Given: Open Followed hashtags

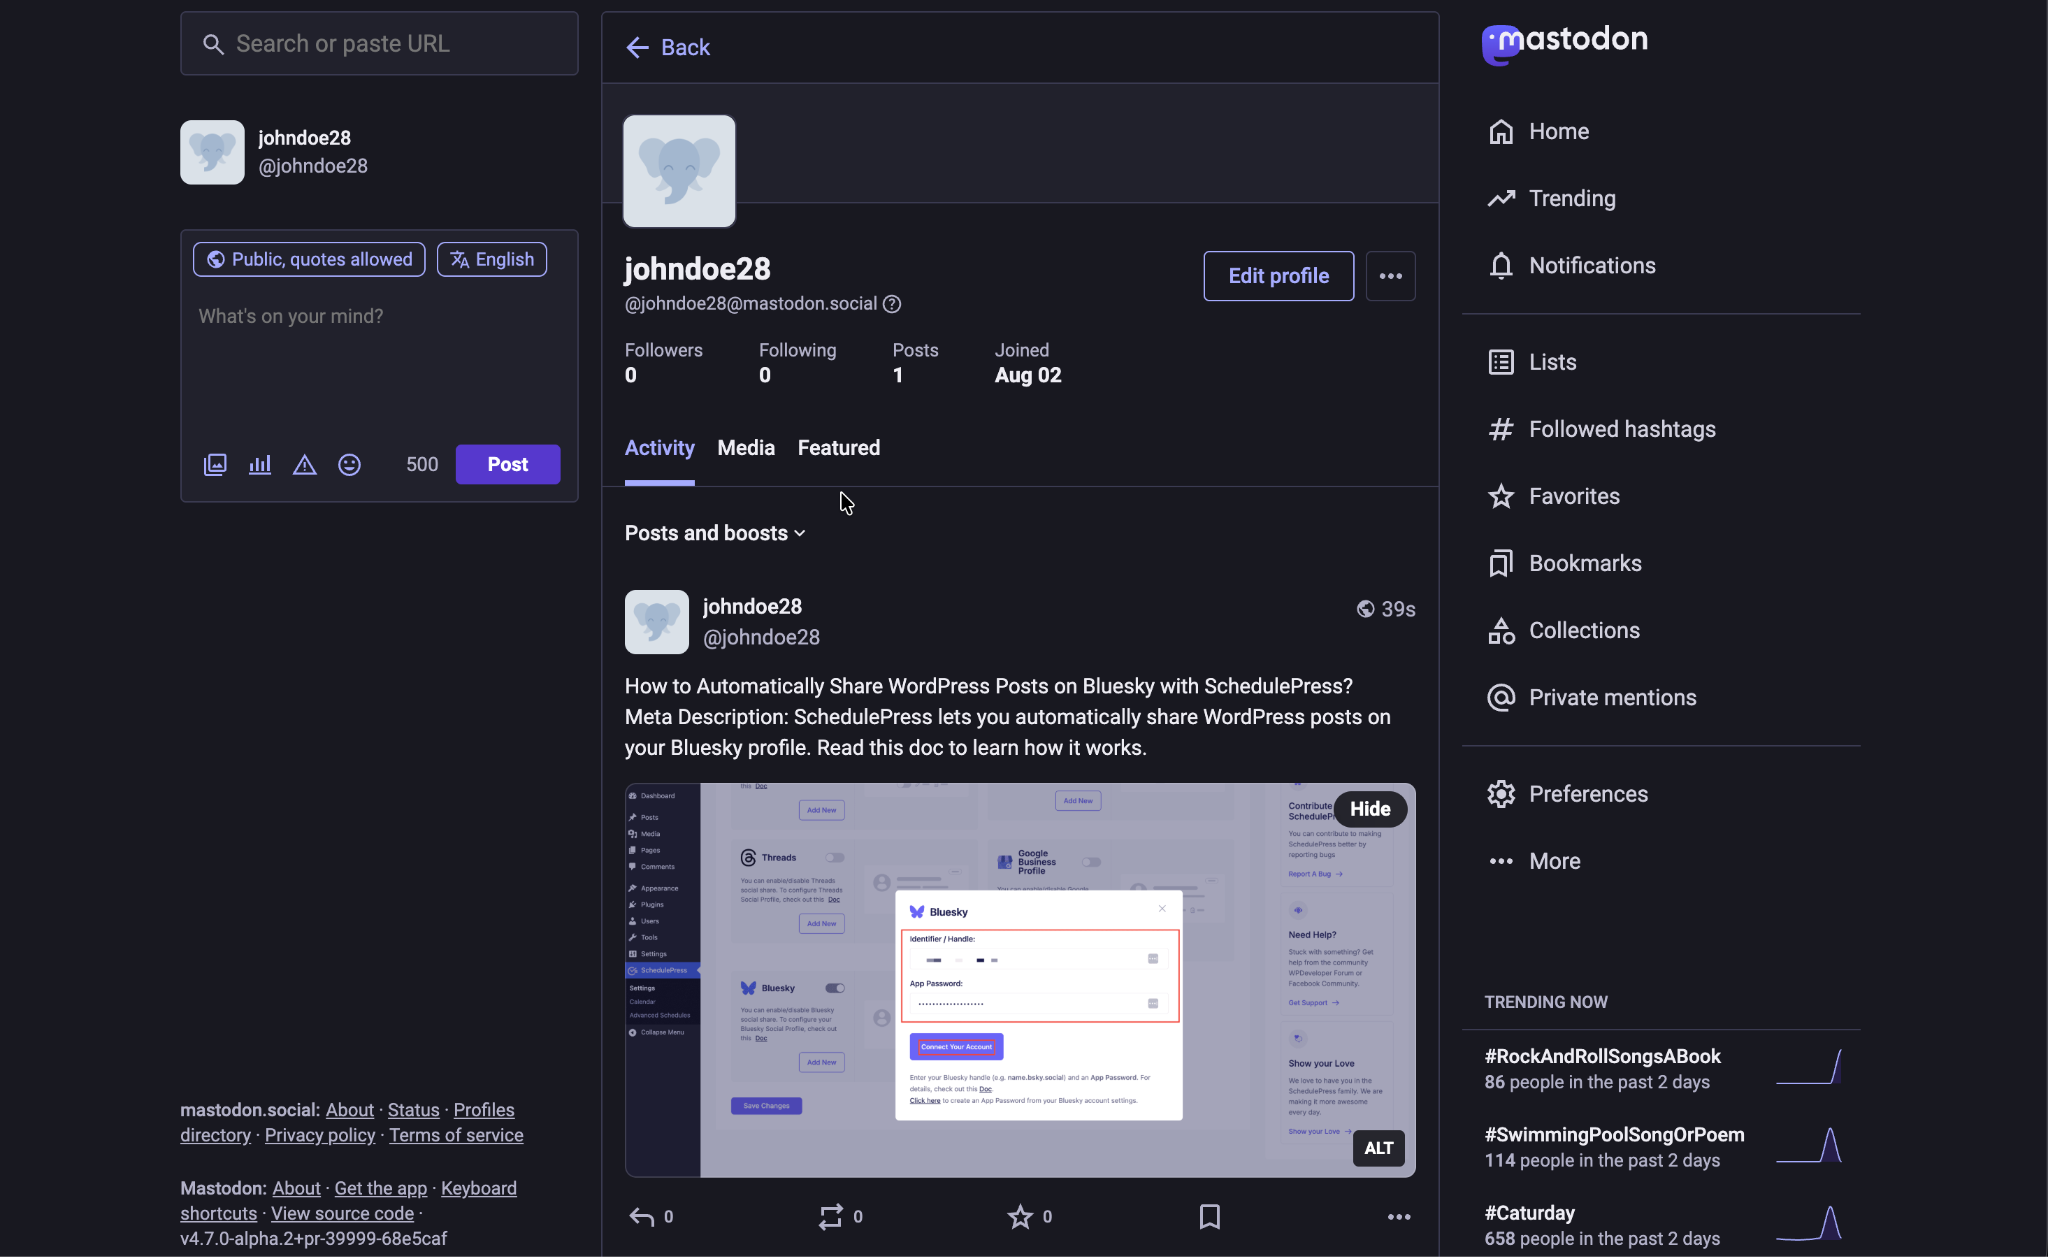Looking at the screenshot, I should click(1601, 430).
